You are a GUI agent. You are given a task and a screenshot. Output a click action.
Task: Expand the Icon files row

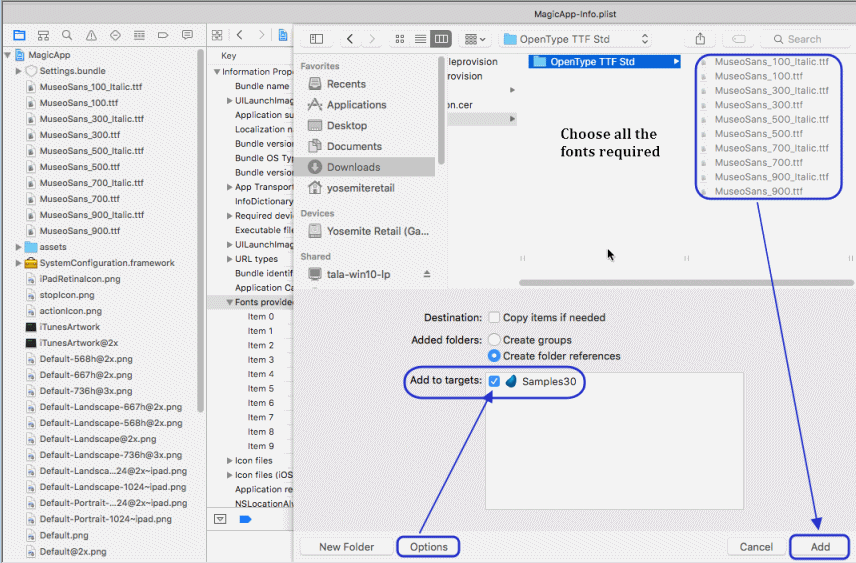pyautogui.click(x=230, y=460)
